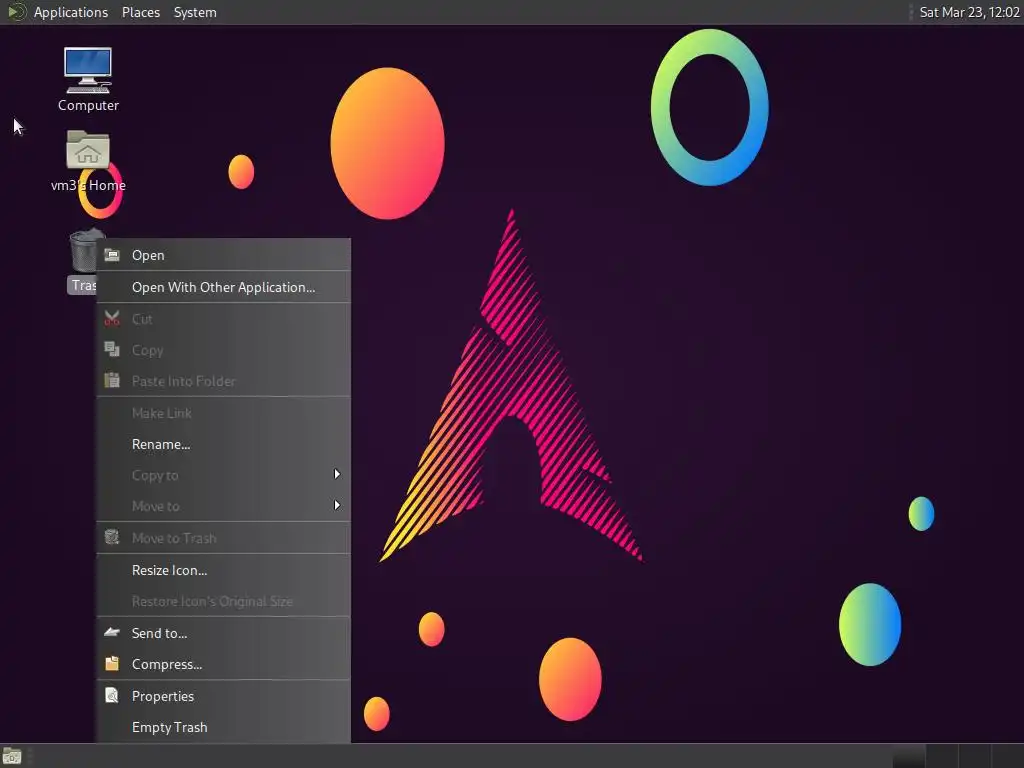Open the Applications menu
This screenshot has height=768, width=1024.
[71, 12]
